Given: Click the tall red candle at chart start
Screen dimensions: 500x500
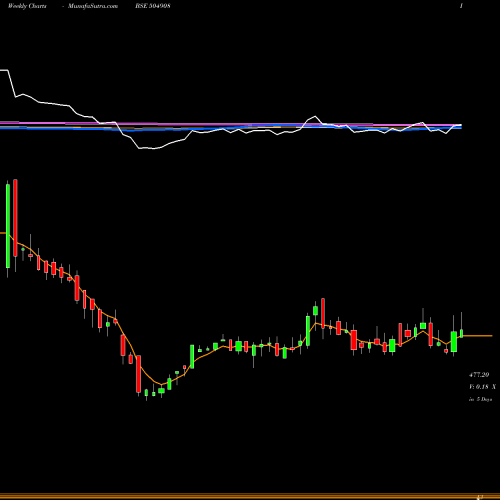Looking at the screenshot, I should pyautogui.click(x=15, y=218).
